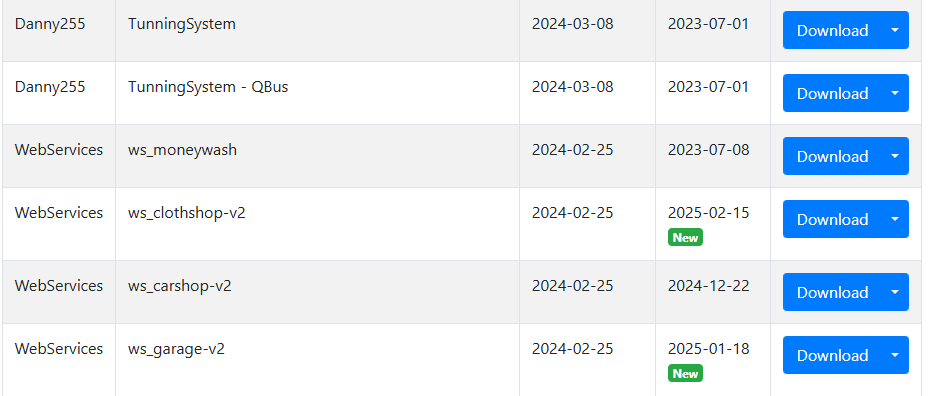Expand download options for ws_moneywash
The image size is (936, 396).
[895, 156]
